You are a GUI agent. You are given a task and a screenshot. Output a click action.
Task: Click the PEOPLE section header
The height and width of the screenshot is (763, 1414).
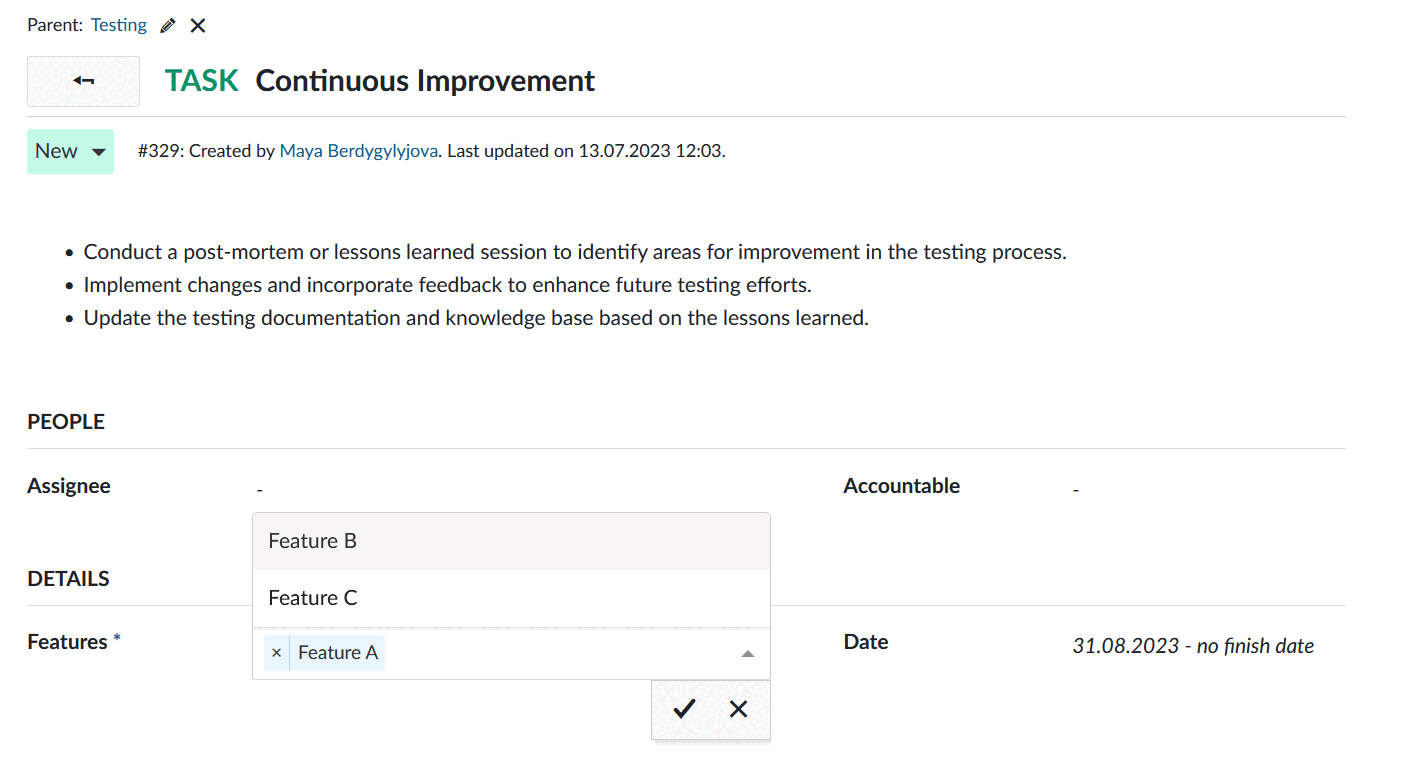[x=66, y=421]
